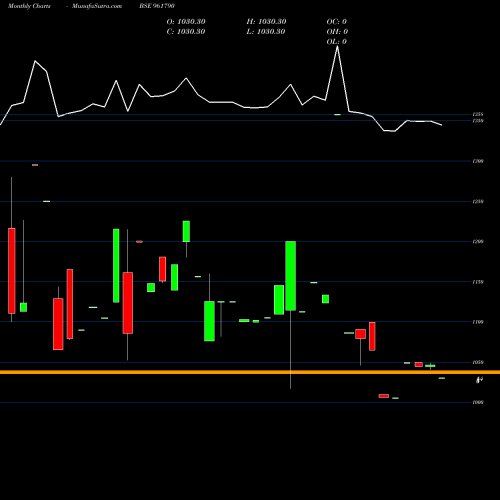This screenshot has height=500, width=500.
Task: Click the 1150 price axis label
Action: 478,282
